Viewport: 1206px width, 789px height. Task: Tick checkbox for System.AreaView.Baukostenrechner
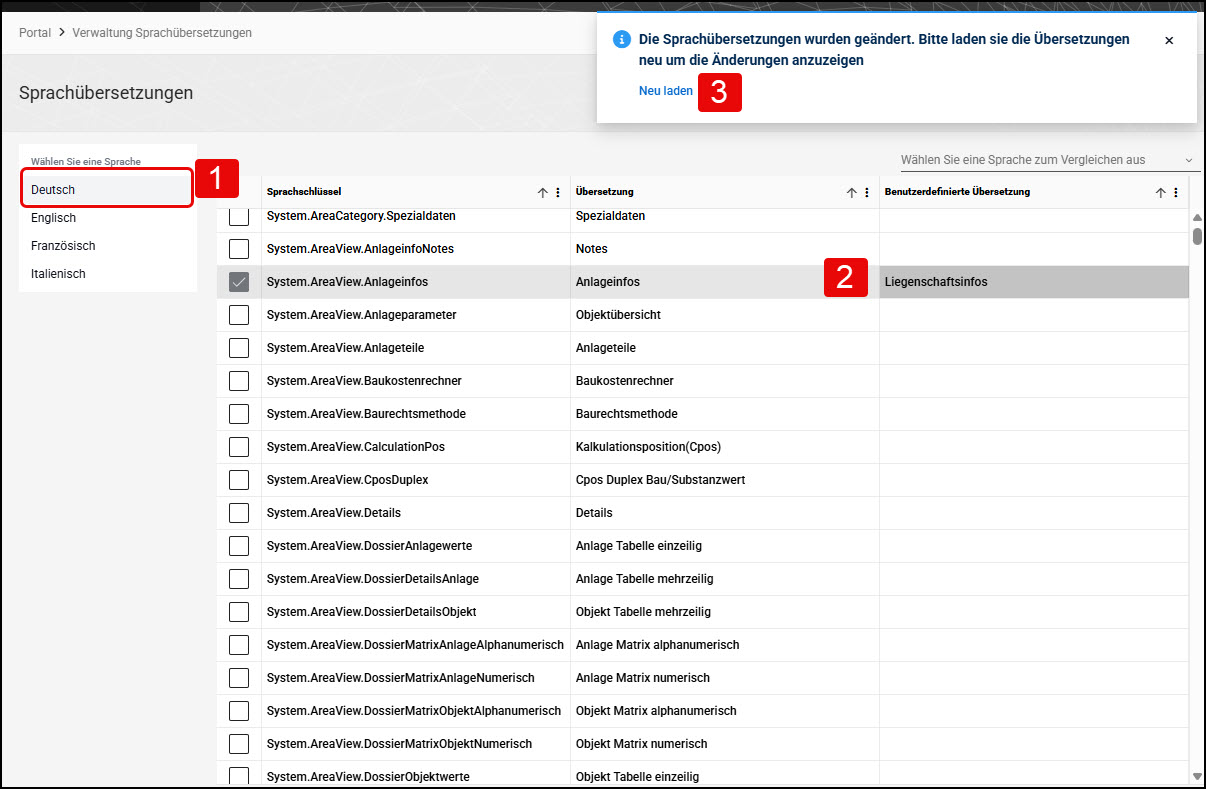pos(239,381)
